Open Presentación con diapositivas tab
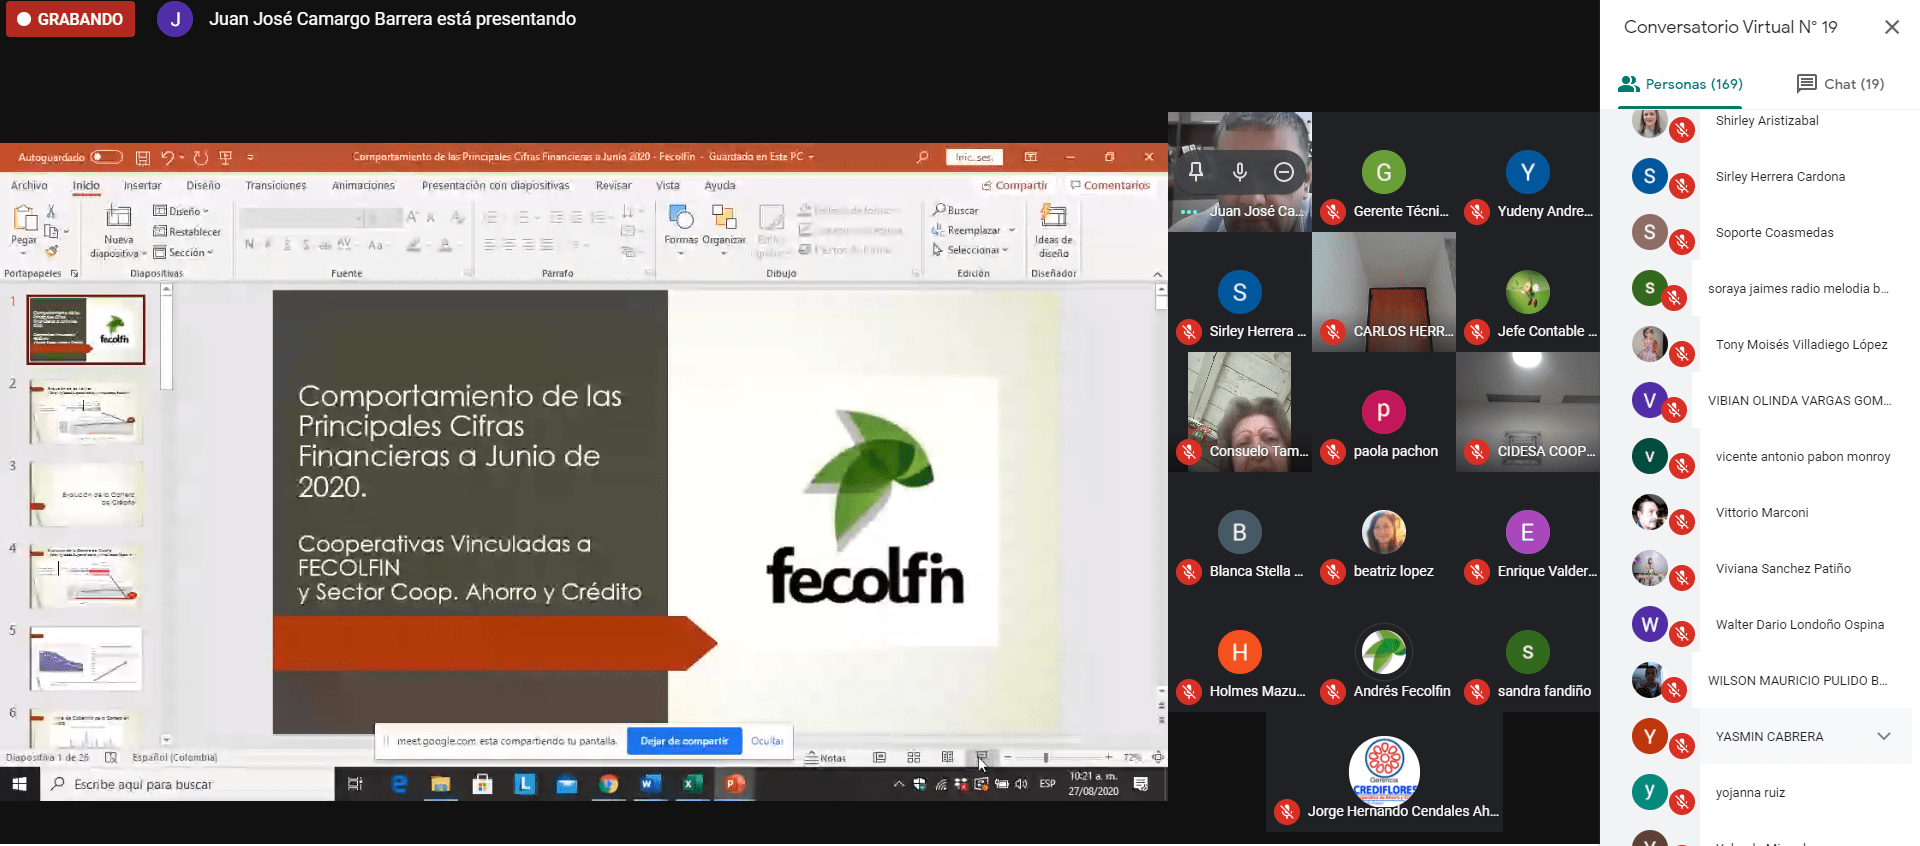The image size is (1920, 846). tap(495, 185)
